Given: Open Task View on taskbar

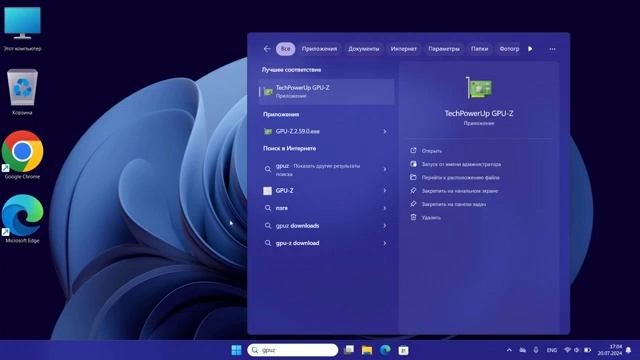Looking at the screenshot, I should pos(349,350).
